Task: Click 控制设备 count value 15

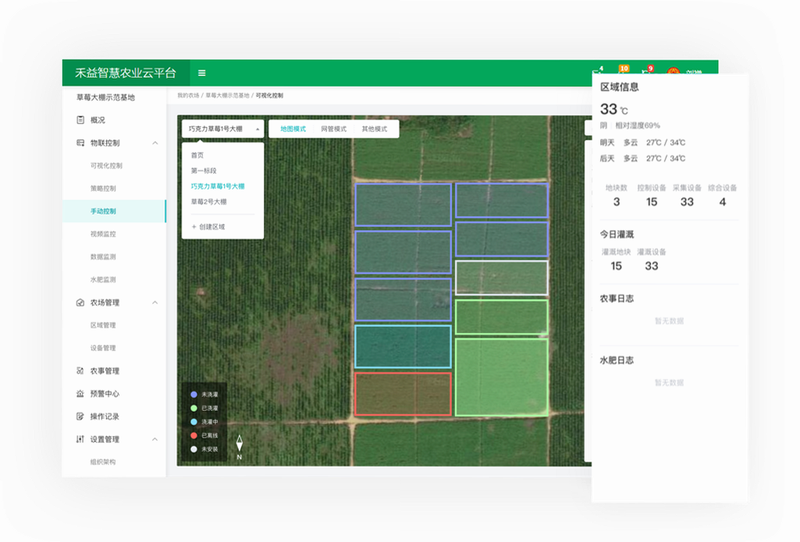Action: [652, 202]
